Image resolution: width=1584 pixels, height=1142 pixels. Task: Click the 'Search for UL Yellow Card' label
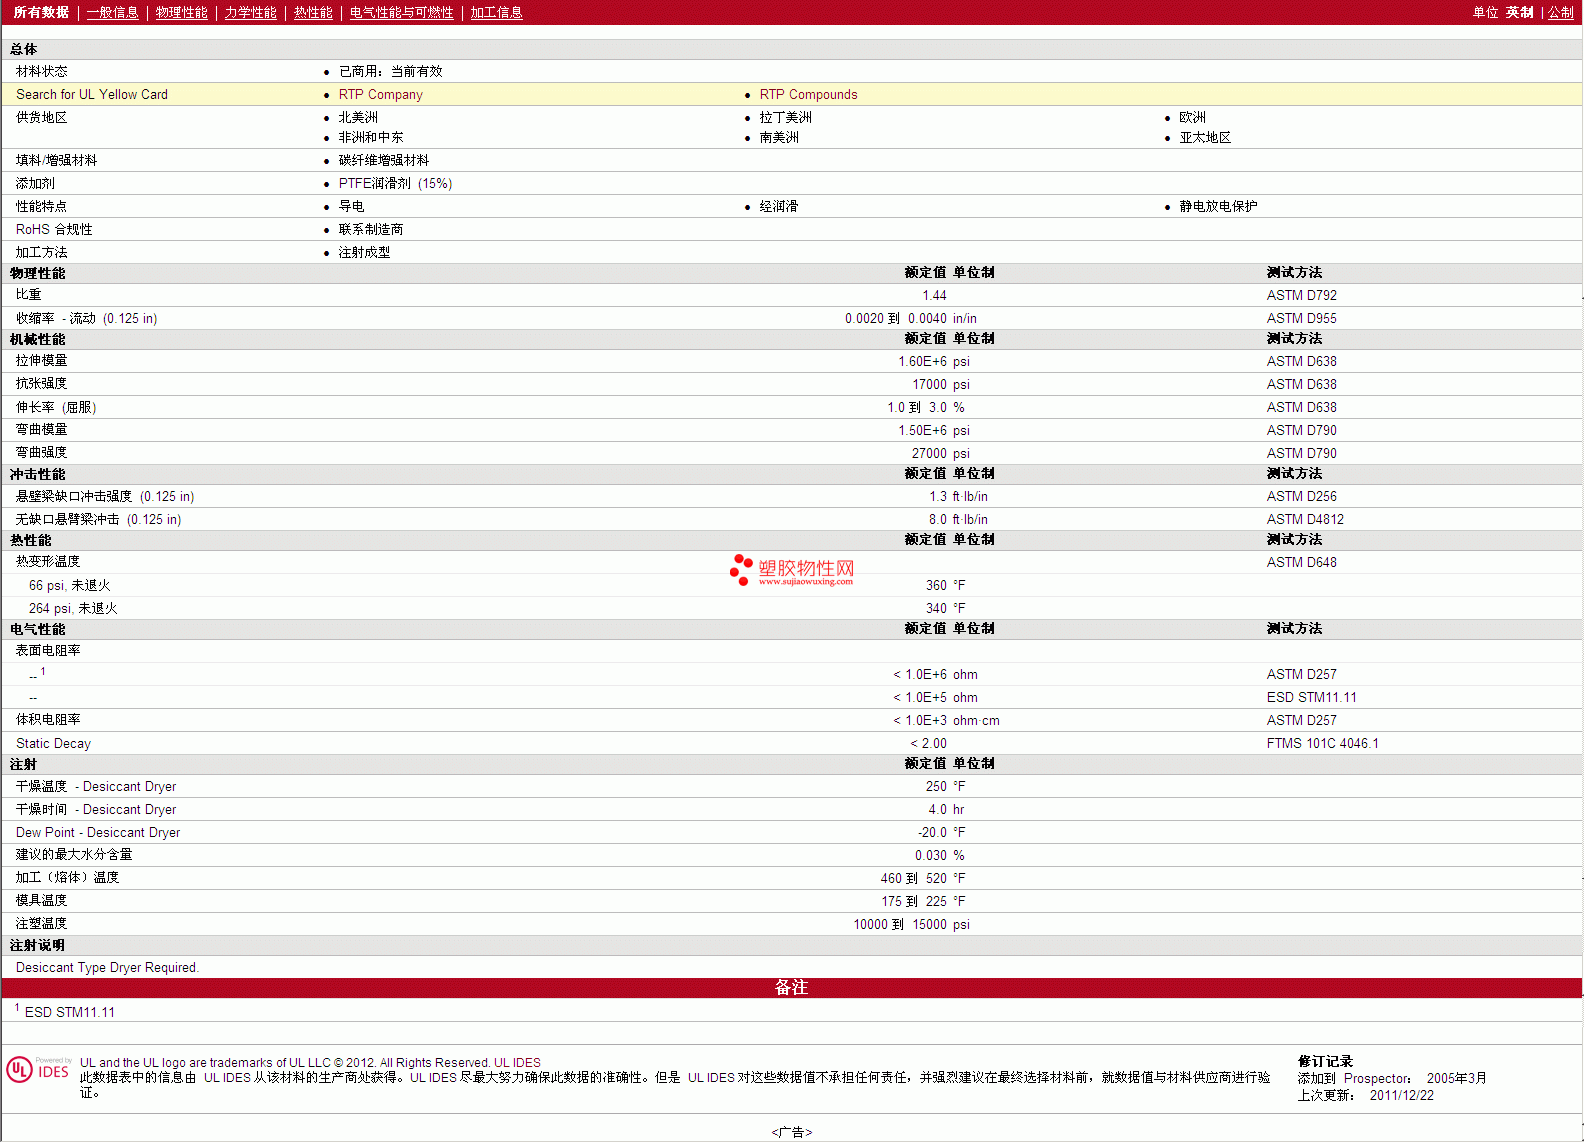tap(92, 94)
